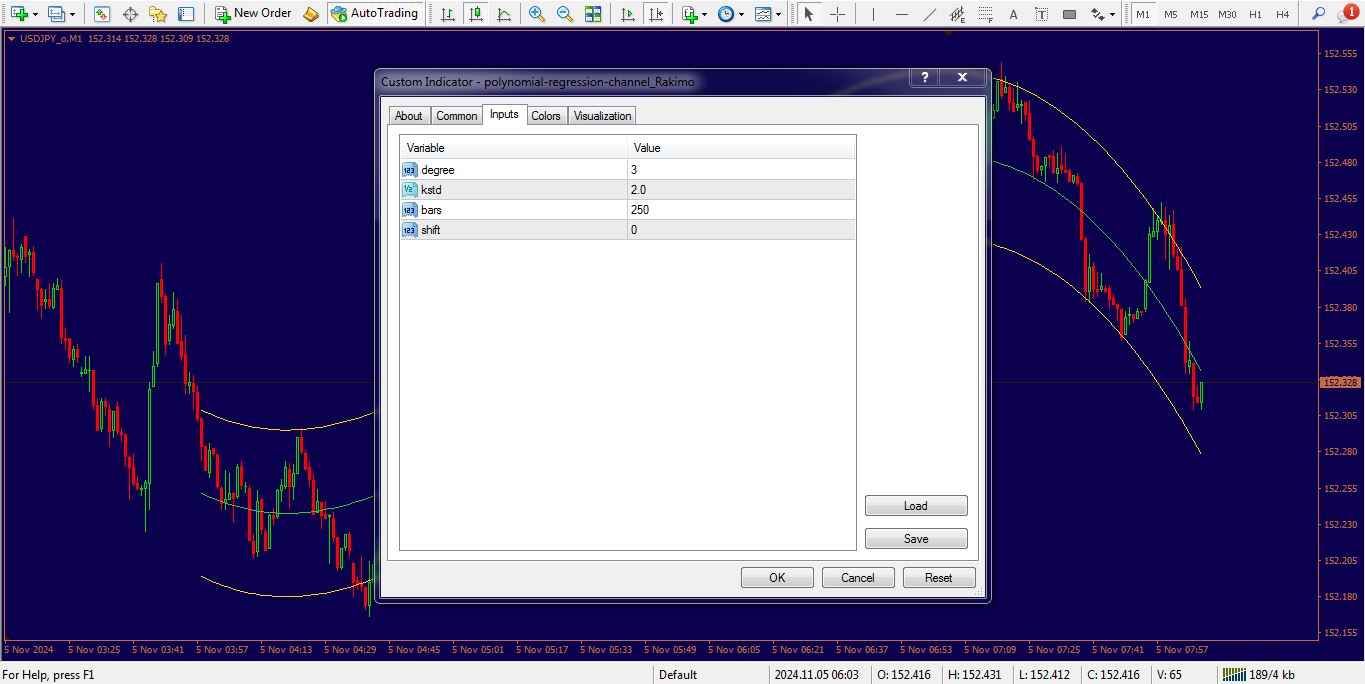Image resolution: width=1365 pixels, height=684 pixels.
Task: Switch chart to line chart mode
Action: point(503,14)
